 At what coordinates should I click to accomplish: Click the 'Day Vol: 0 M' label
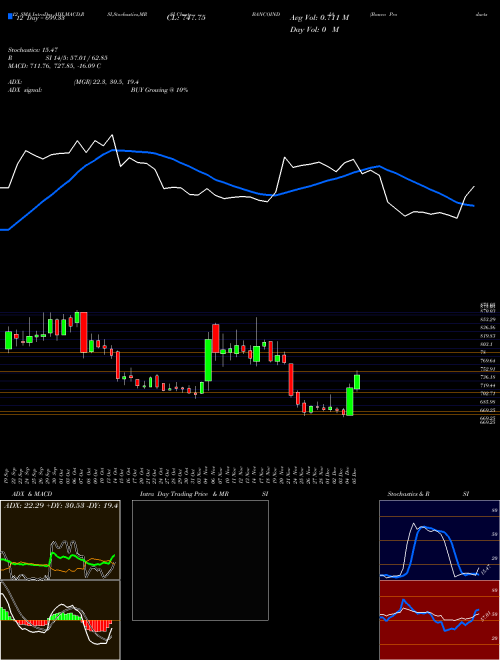(314, 29)
